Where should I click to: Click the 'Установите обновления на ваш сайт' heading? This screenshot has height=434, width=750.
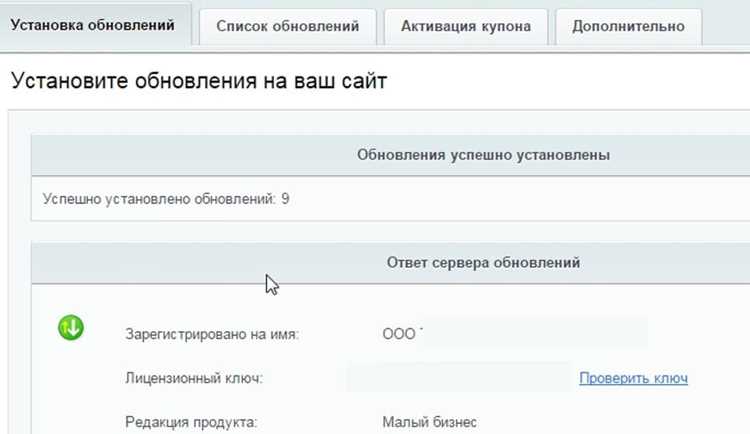[x=199, y=80]
